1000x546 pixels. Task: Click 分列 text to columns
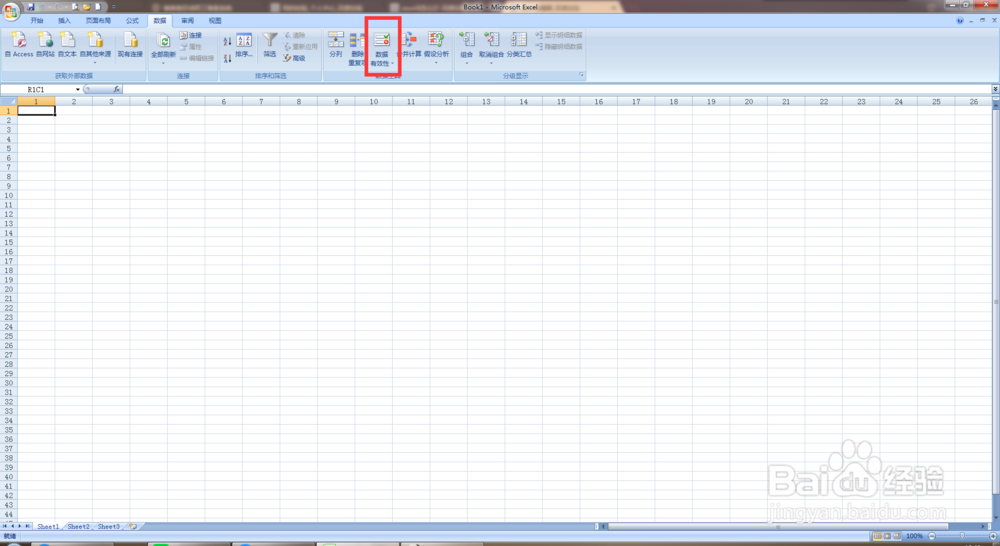(336, 45)
